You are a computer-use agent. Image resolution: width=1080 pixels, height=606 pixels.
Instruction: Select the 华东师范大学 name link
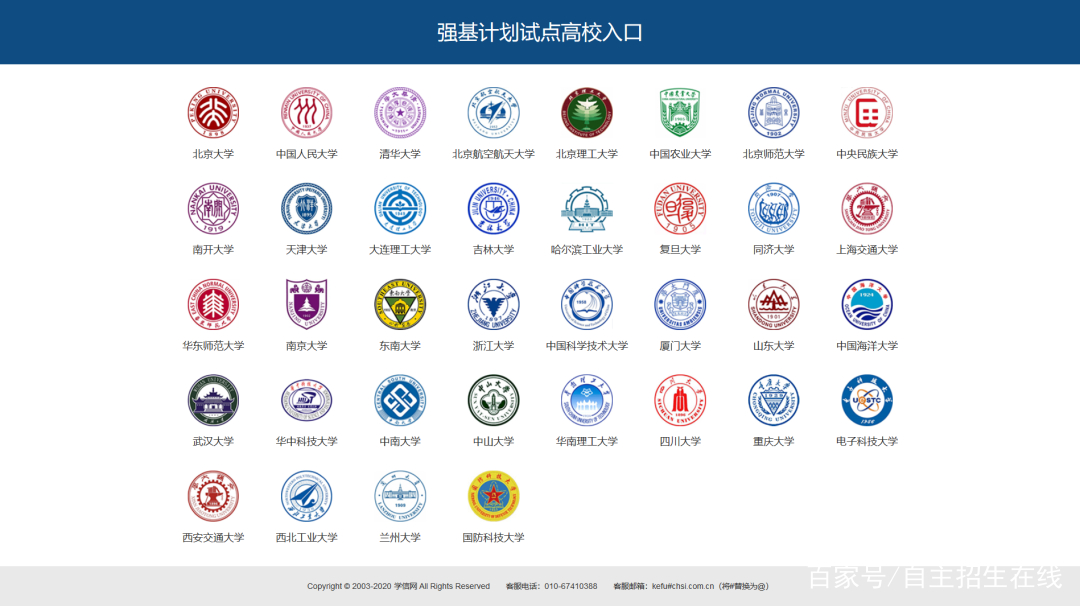[x=214, y=346]
